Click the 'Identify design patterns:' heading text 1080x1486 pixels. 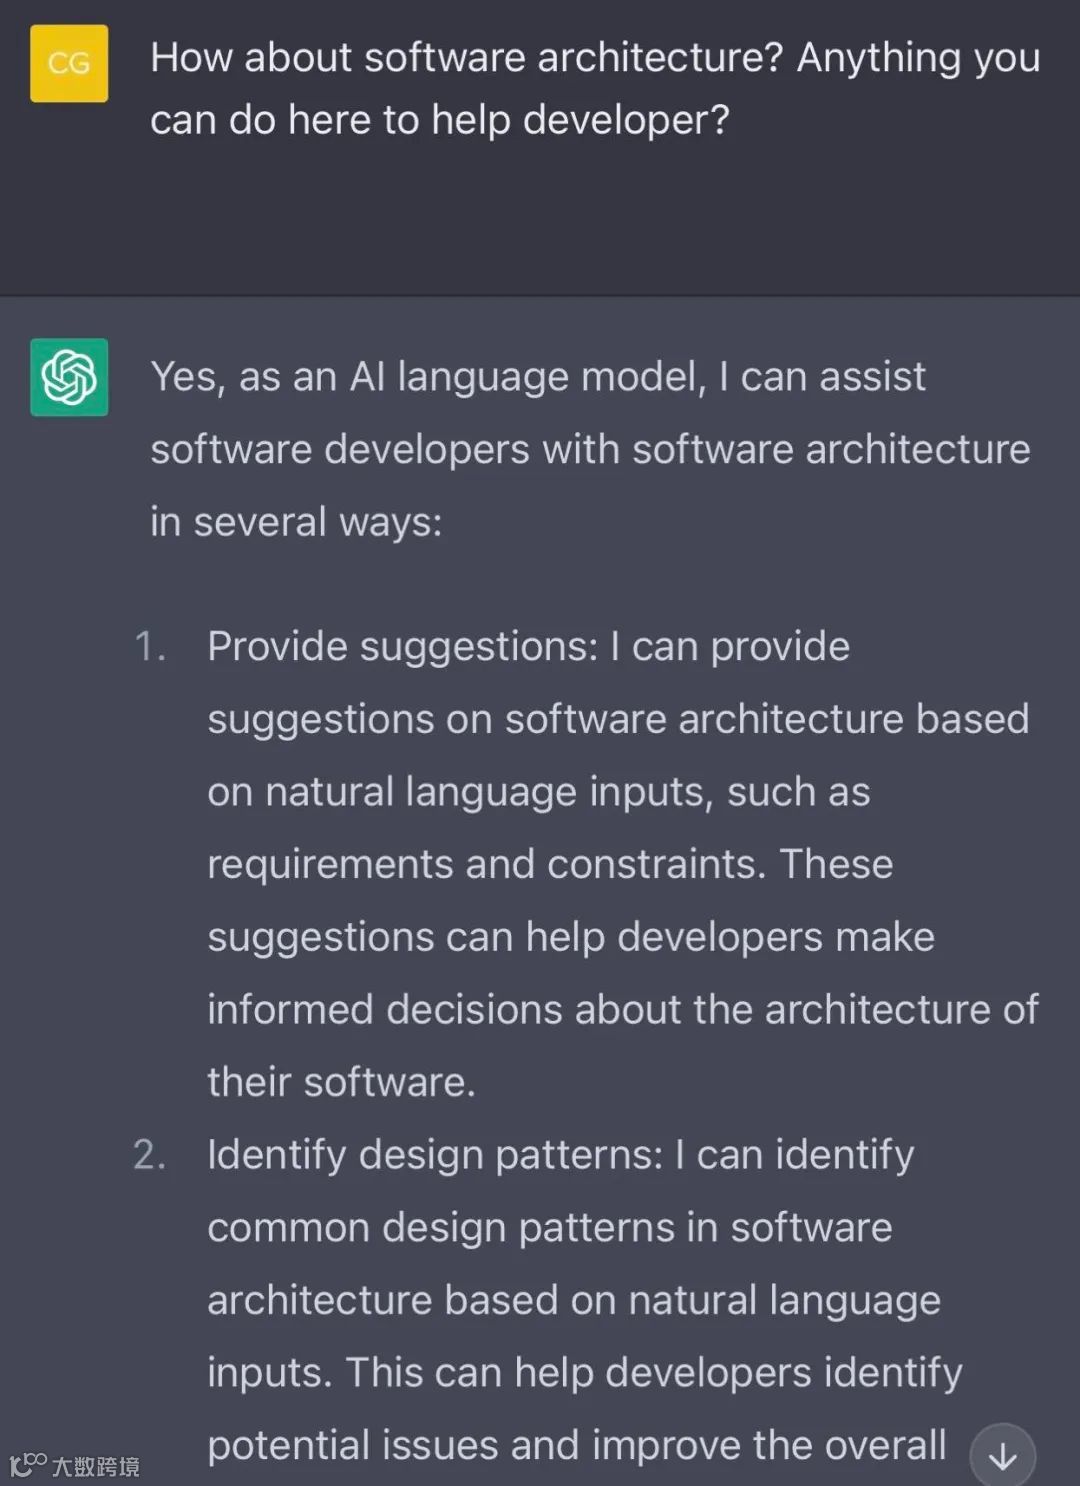point(435,1155)
